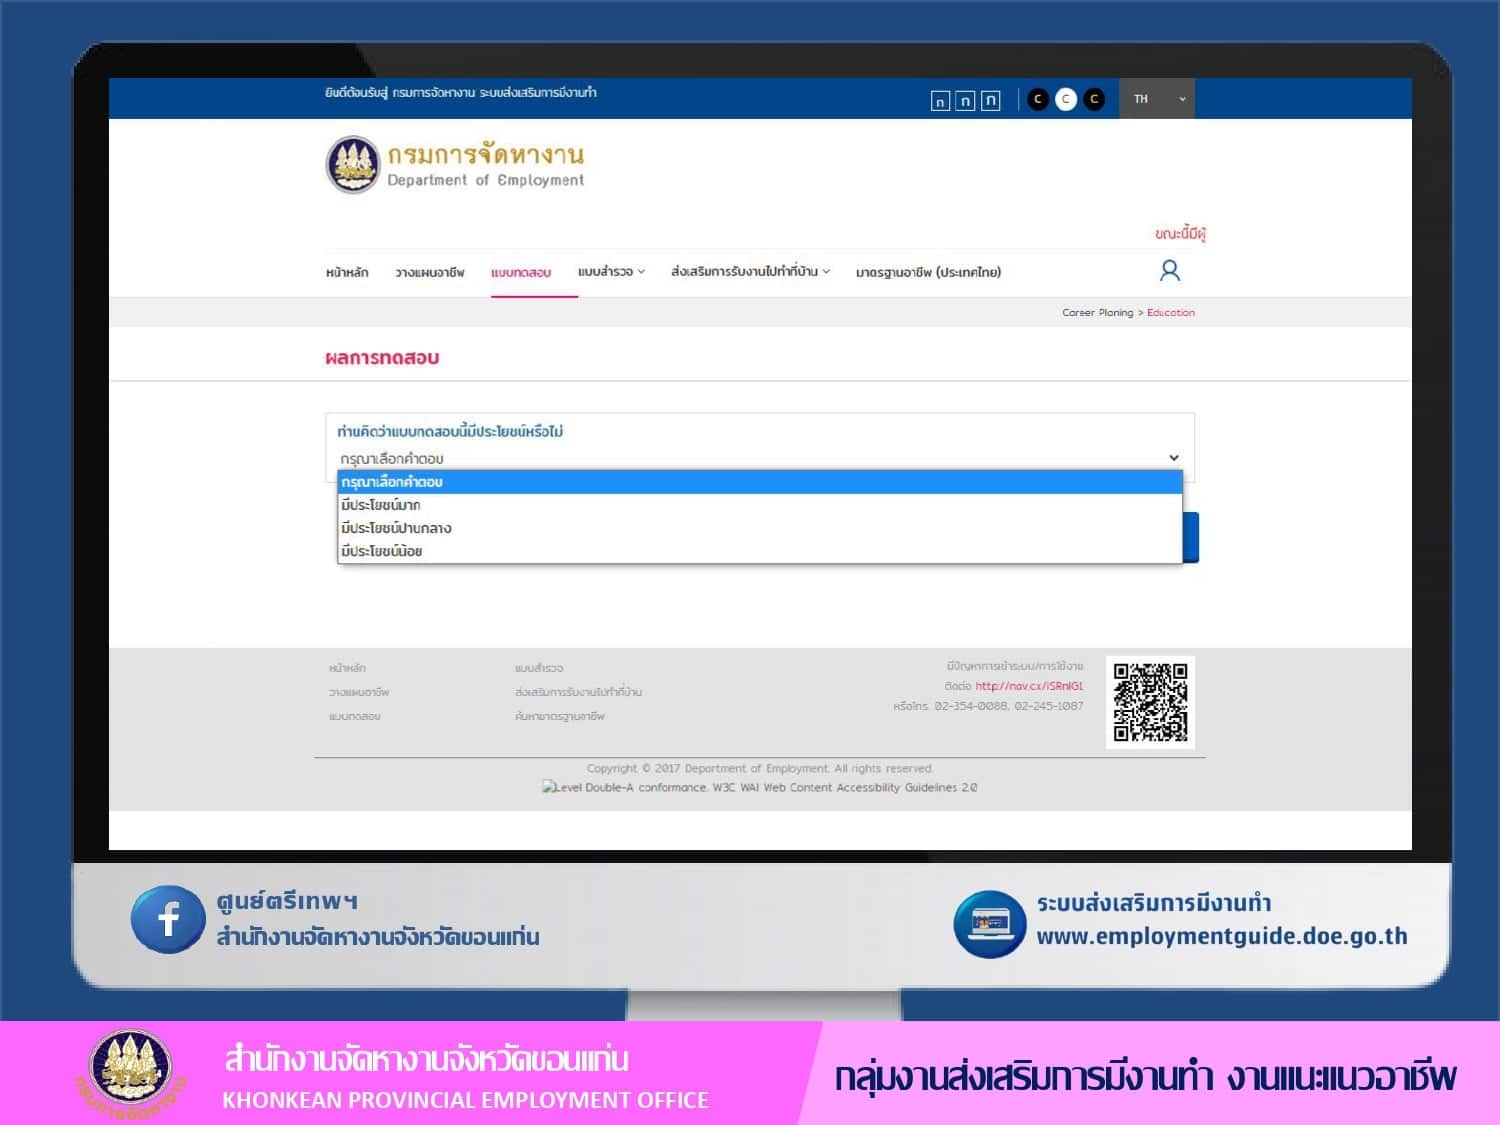Select the largest font size icon
This screenshot has height=1125, width=1500.
pyautogui.click(x=990, y=100)
